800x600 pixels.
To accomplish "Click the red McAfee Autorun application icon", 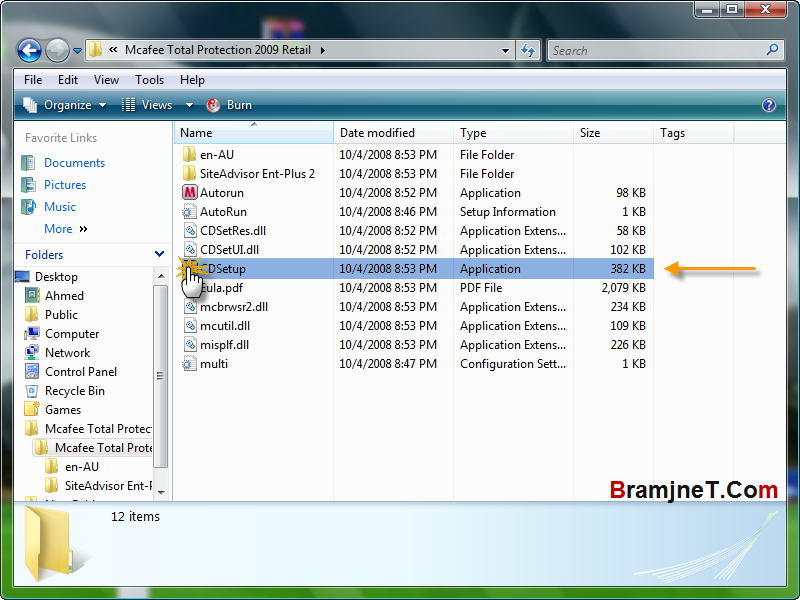I will pos(189,193).
